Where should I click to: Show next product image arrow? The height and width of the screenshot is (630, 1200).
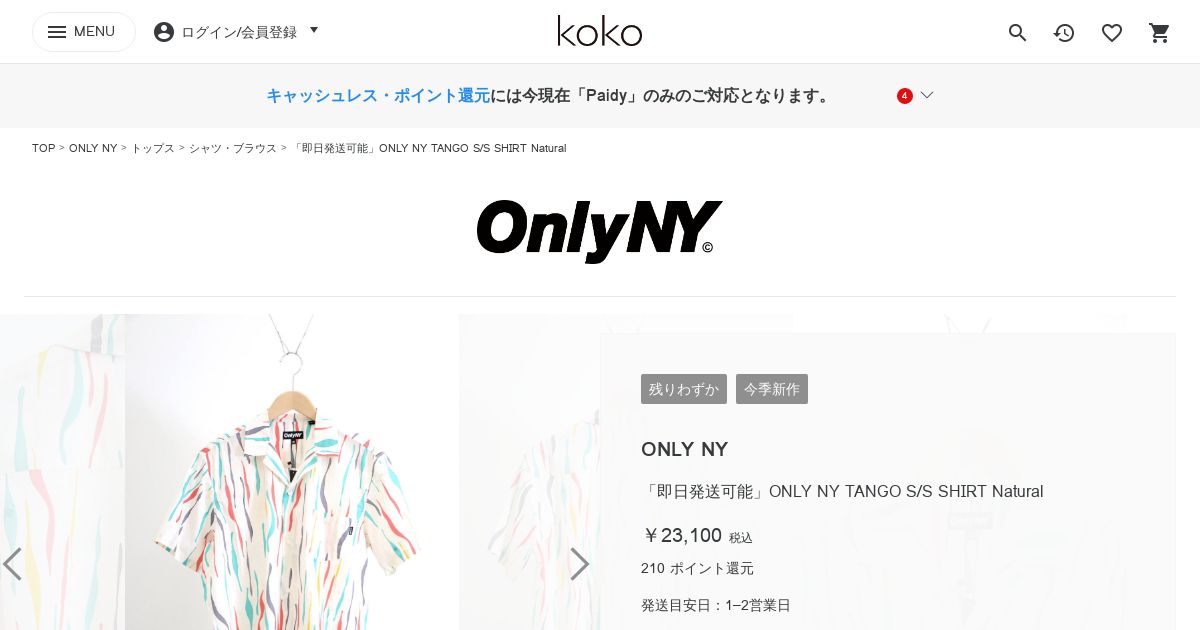[579, 564]
